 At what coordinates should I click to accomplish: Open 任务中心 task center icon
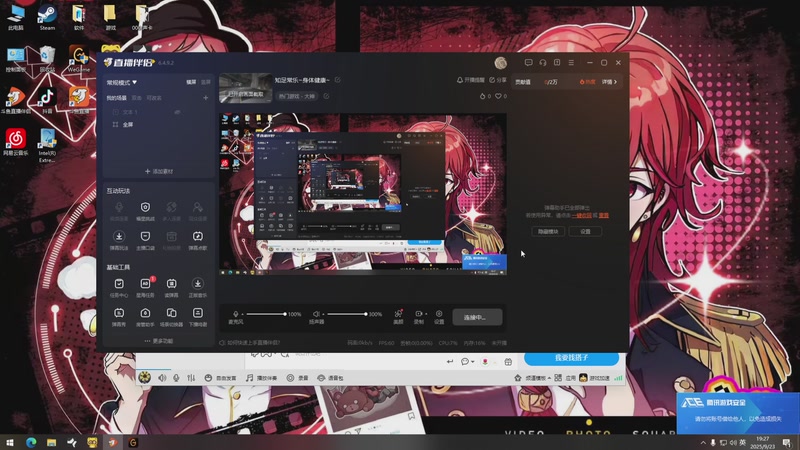(x=118, y=287)
